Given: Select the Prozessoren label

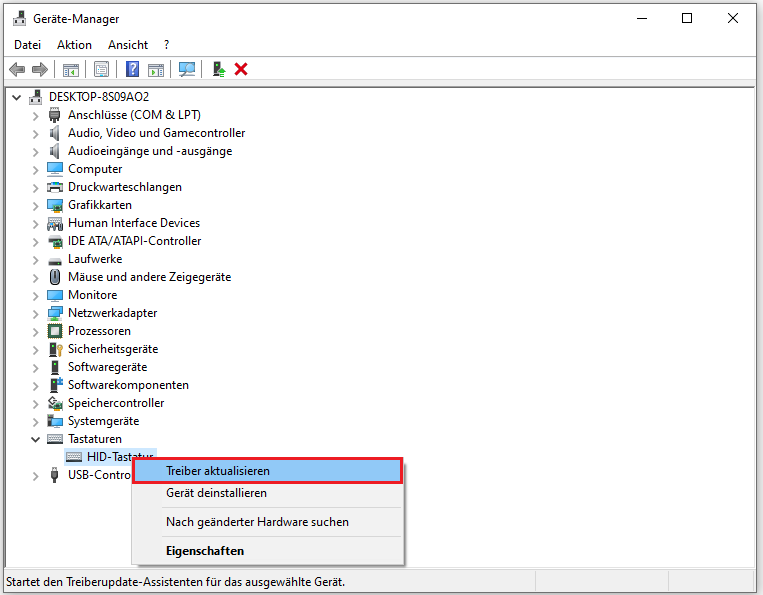Looking at the screenshot, I should [x=99, y=331].
